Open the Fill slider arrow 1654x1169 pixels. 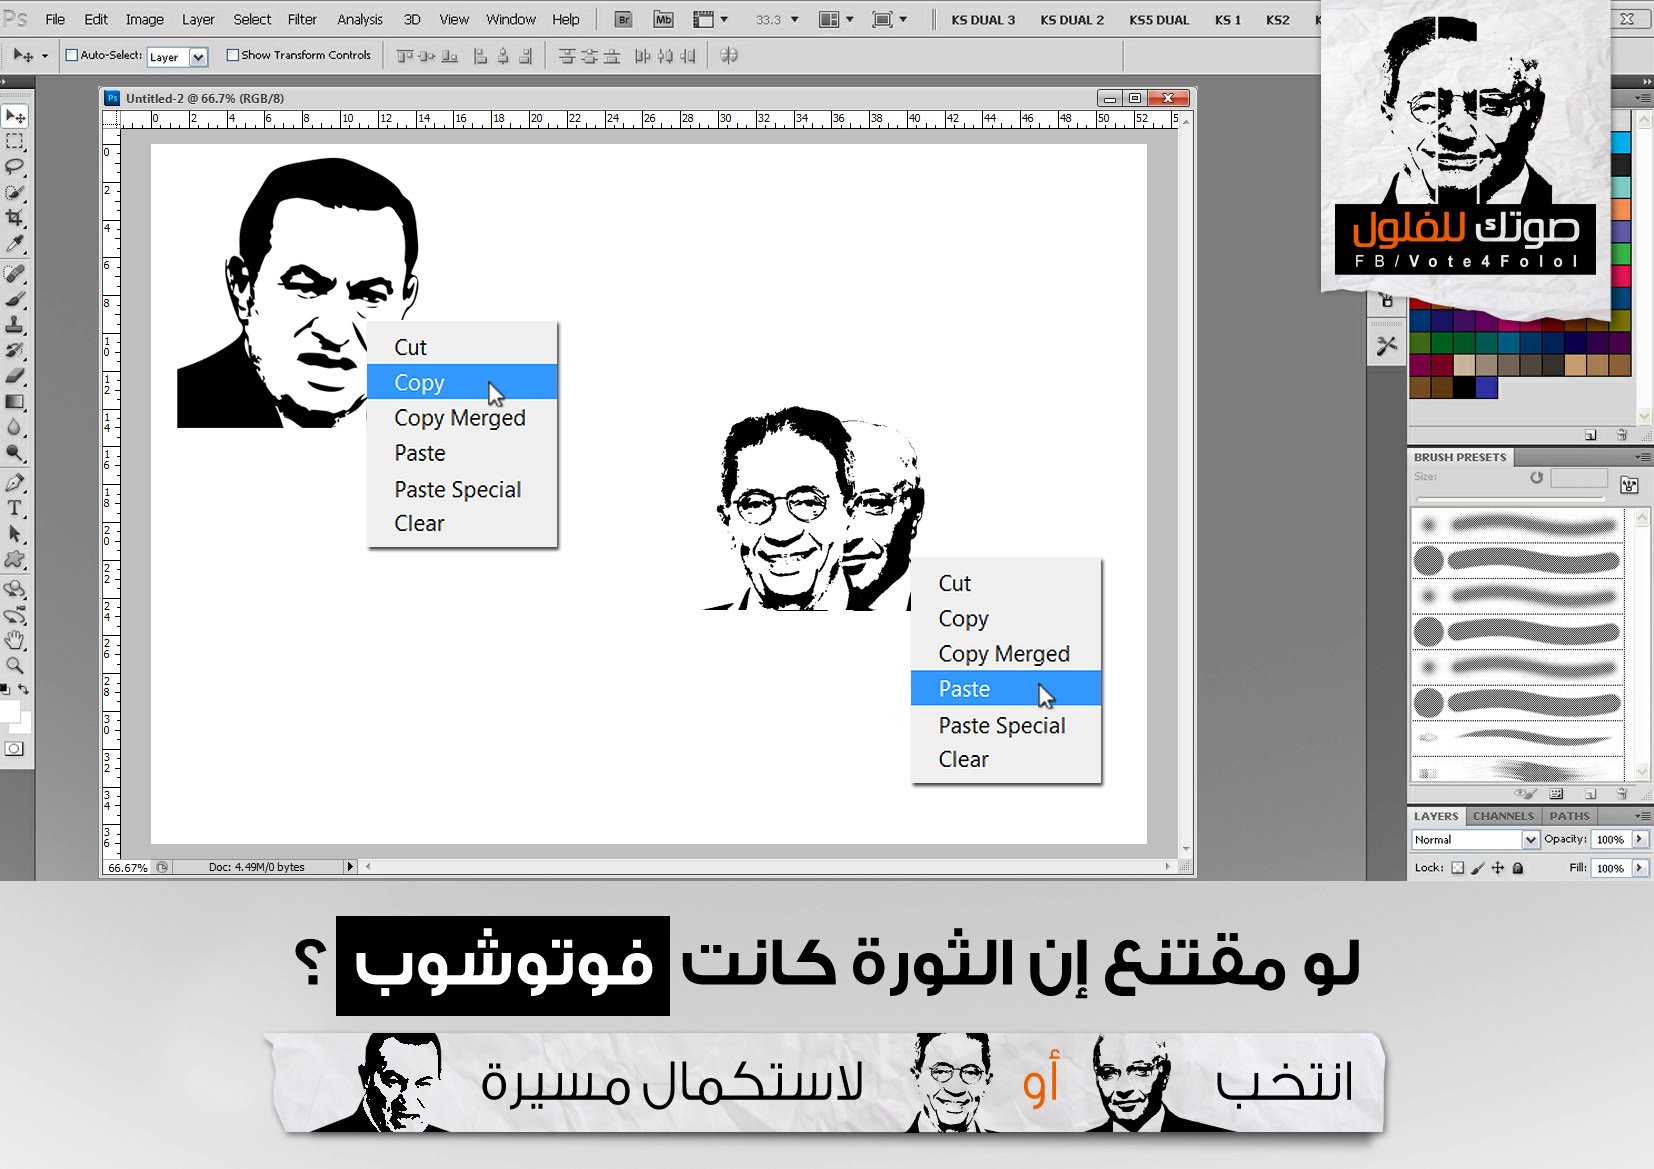click(1639, 868)
